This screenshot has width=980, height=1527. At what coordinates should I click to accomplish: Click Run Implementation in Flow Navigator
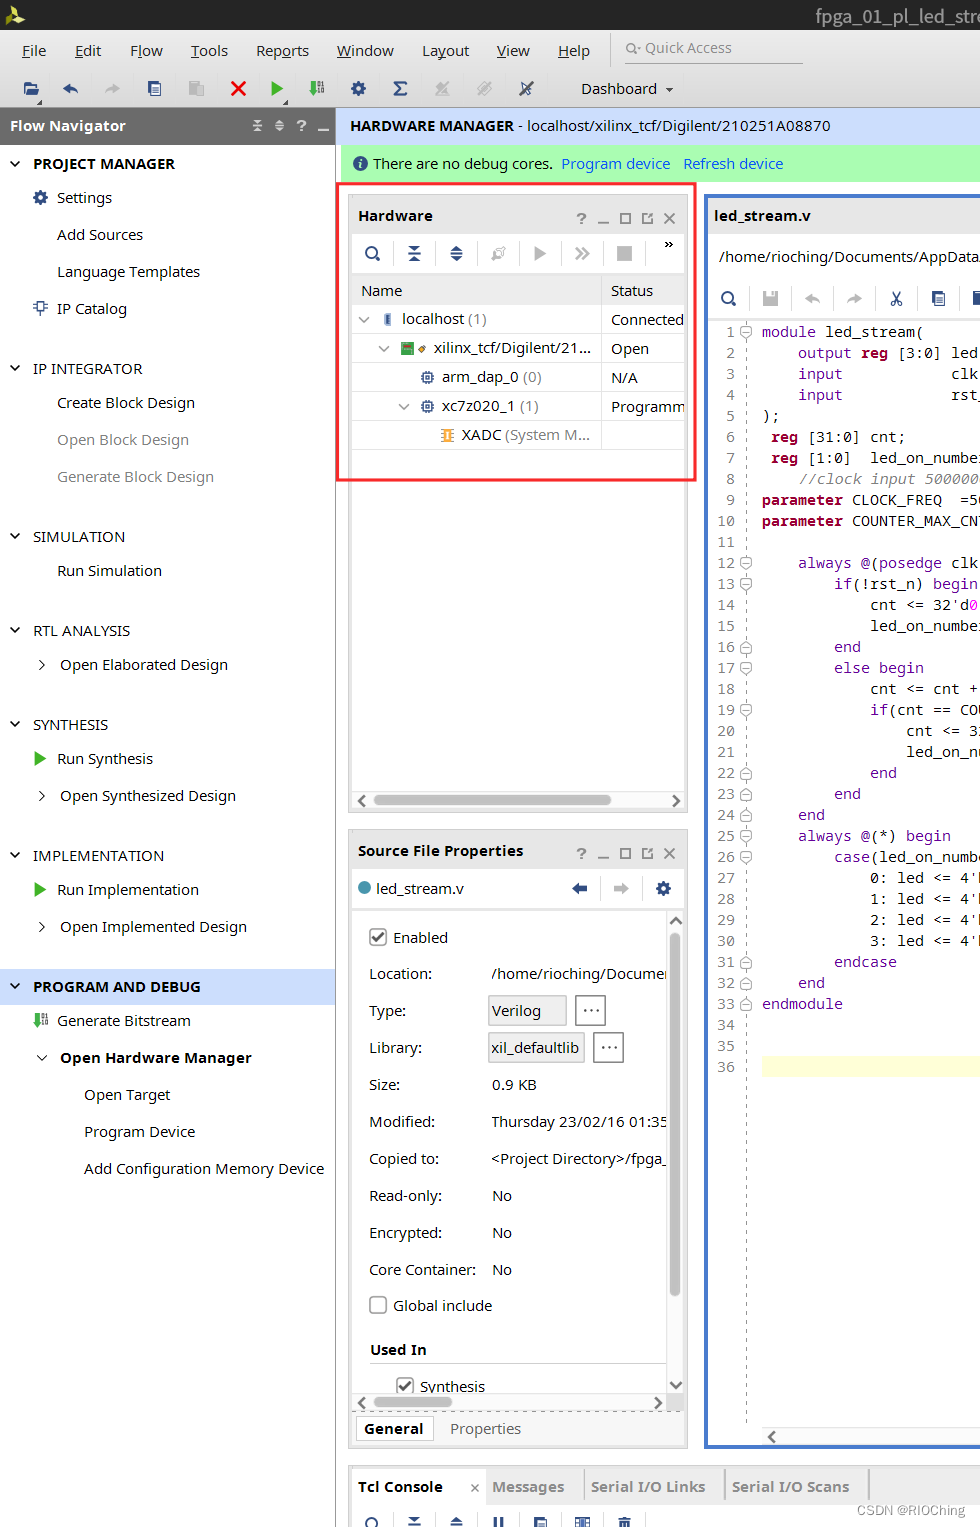(128, 890)
